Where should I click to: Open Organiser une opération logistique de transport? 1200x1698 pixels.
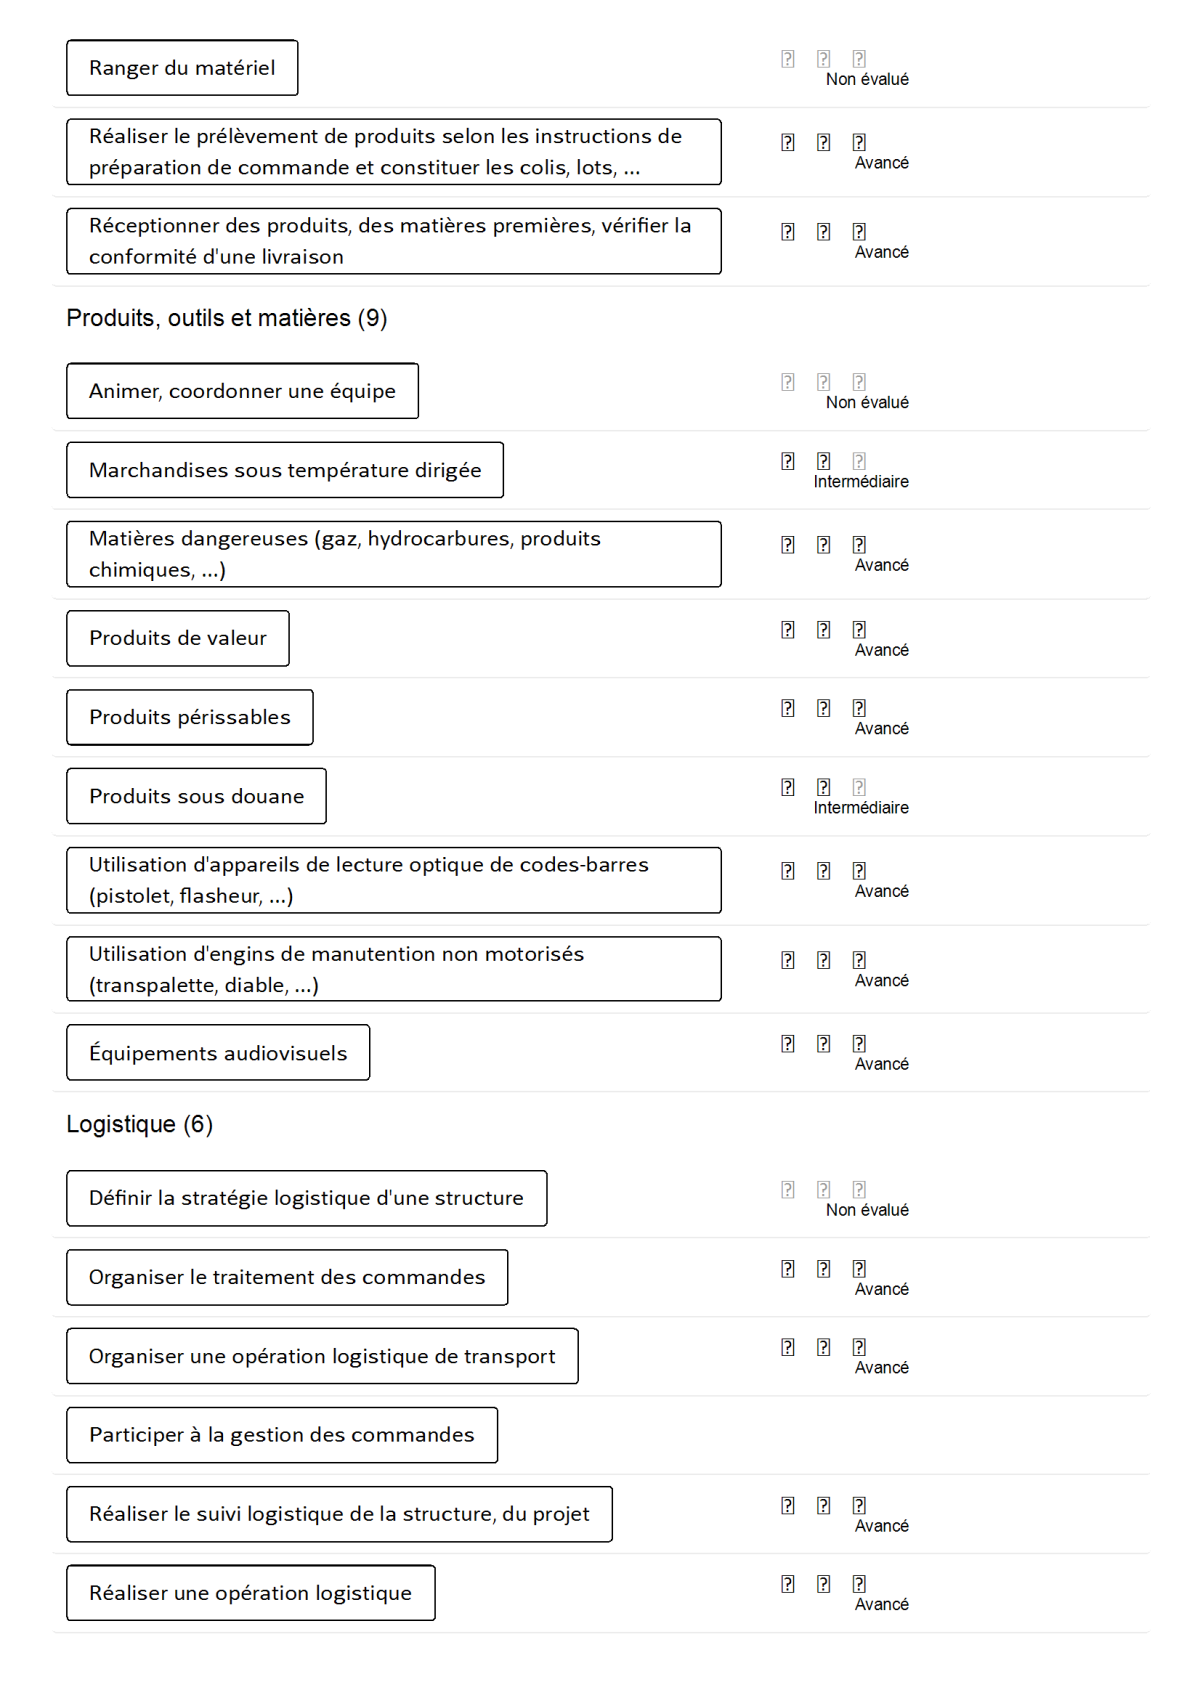tap(322, 1356)
